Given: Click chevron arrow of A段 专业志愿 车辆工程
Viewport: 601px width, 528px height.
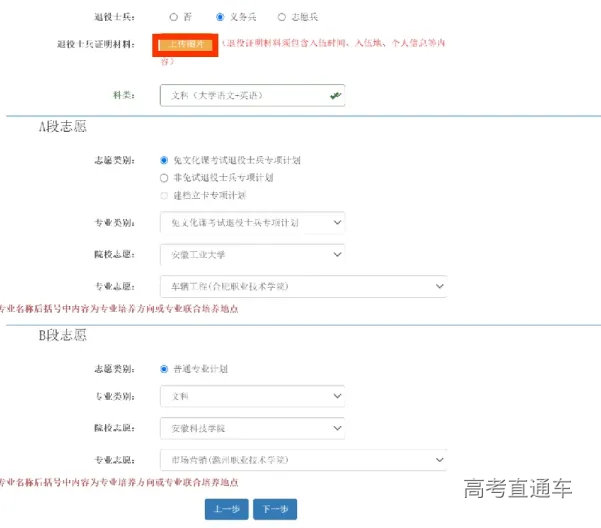Looking at the screenshot, I should [x=438, y=286].
